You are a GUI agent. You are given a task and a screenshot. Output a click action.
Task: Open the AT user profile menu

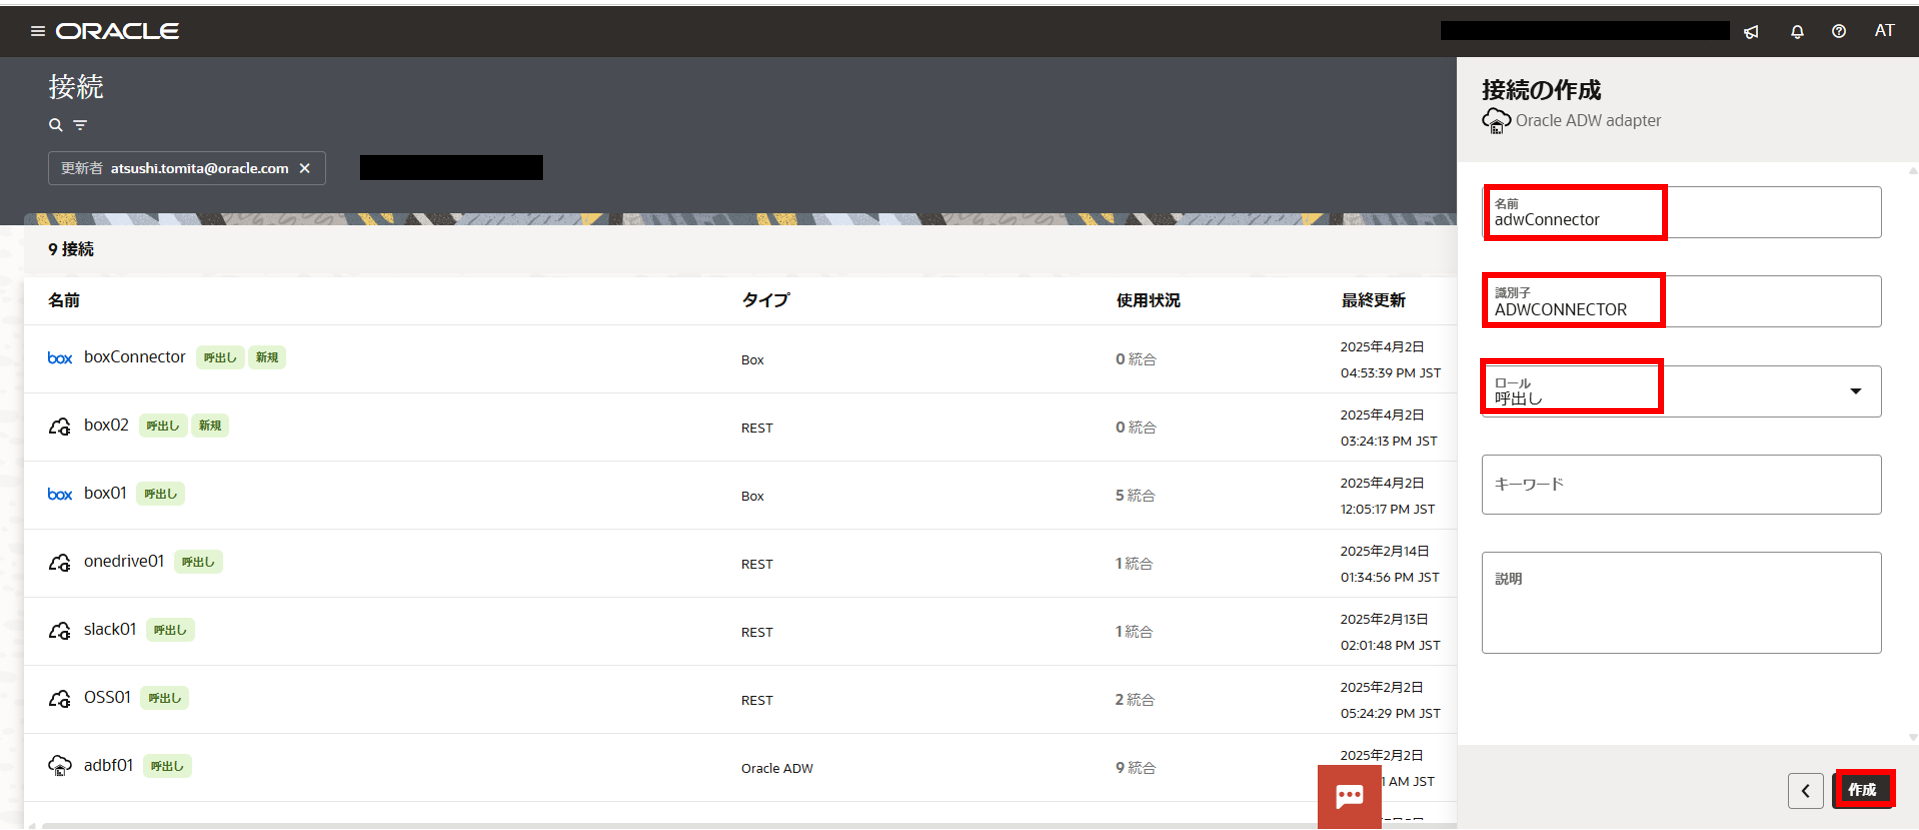pyautogui.click(x=1884, y=31)
